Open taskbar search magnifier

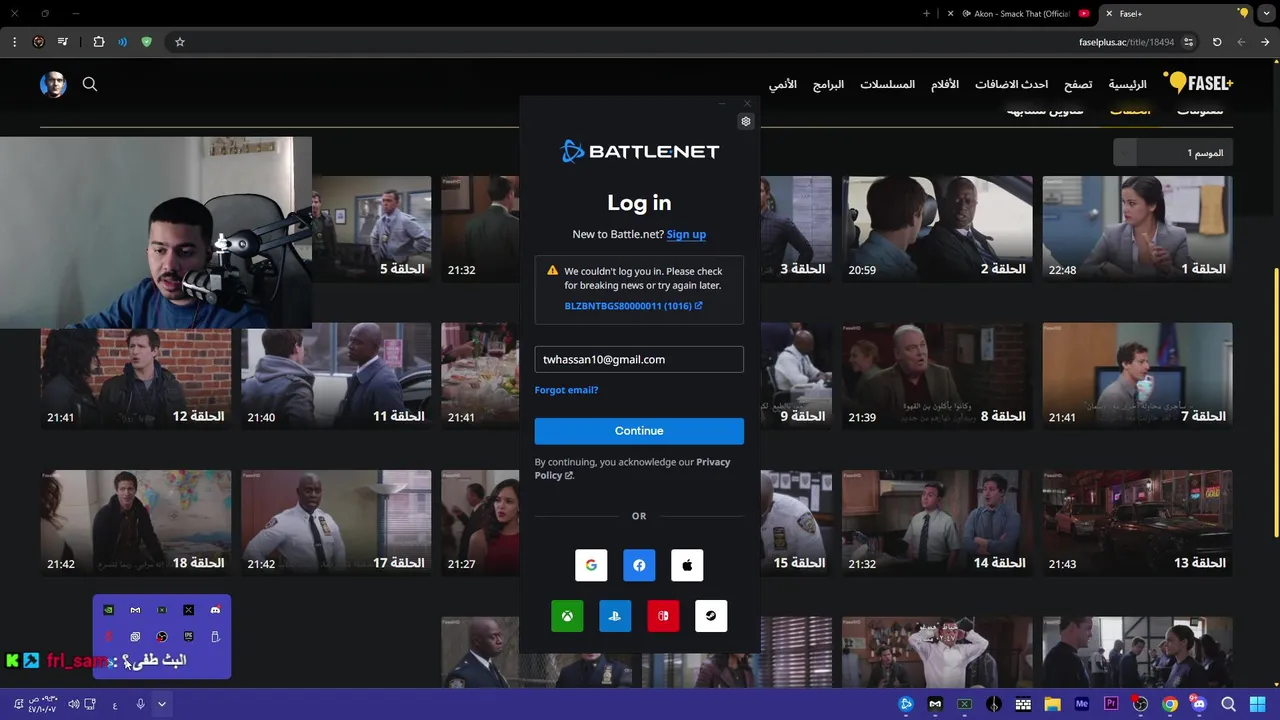[x=1229, y=704]
